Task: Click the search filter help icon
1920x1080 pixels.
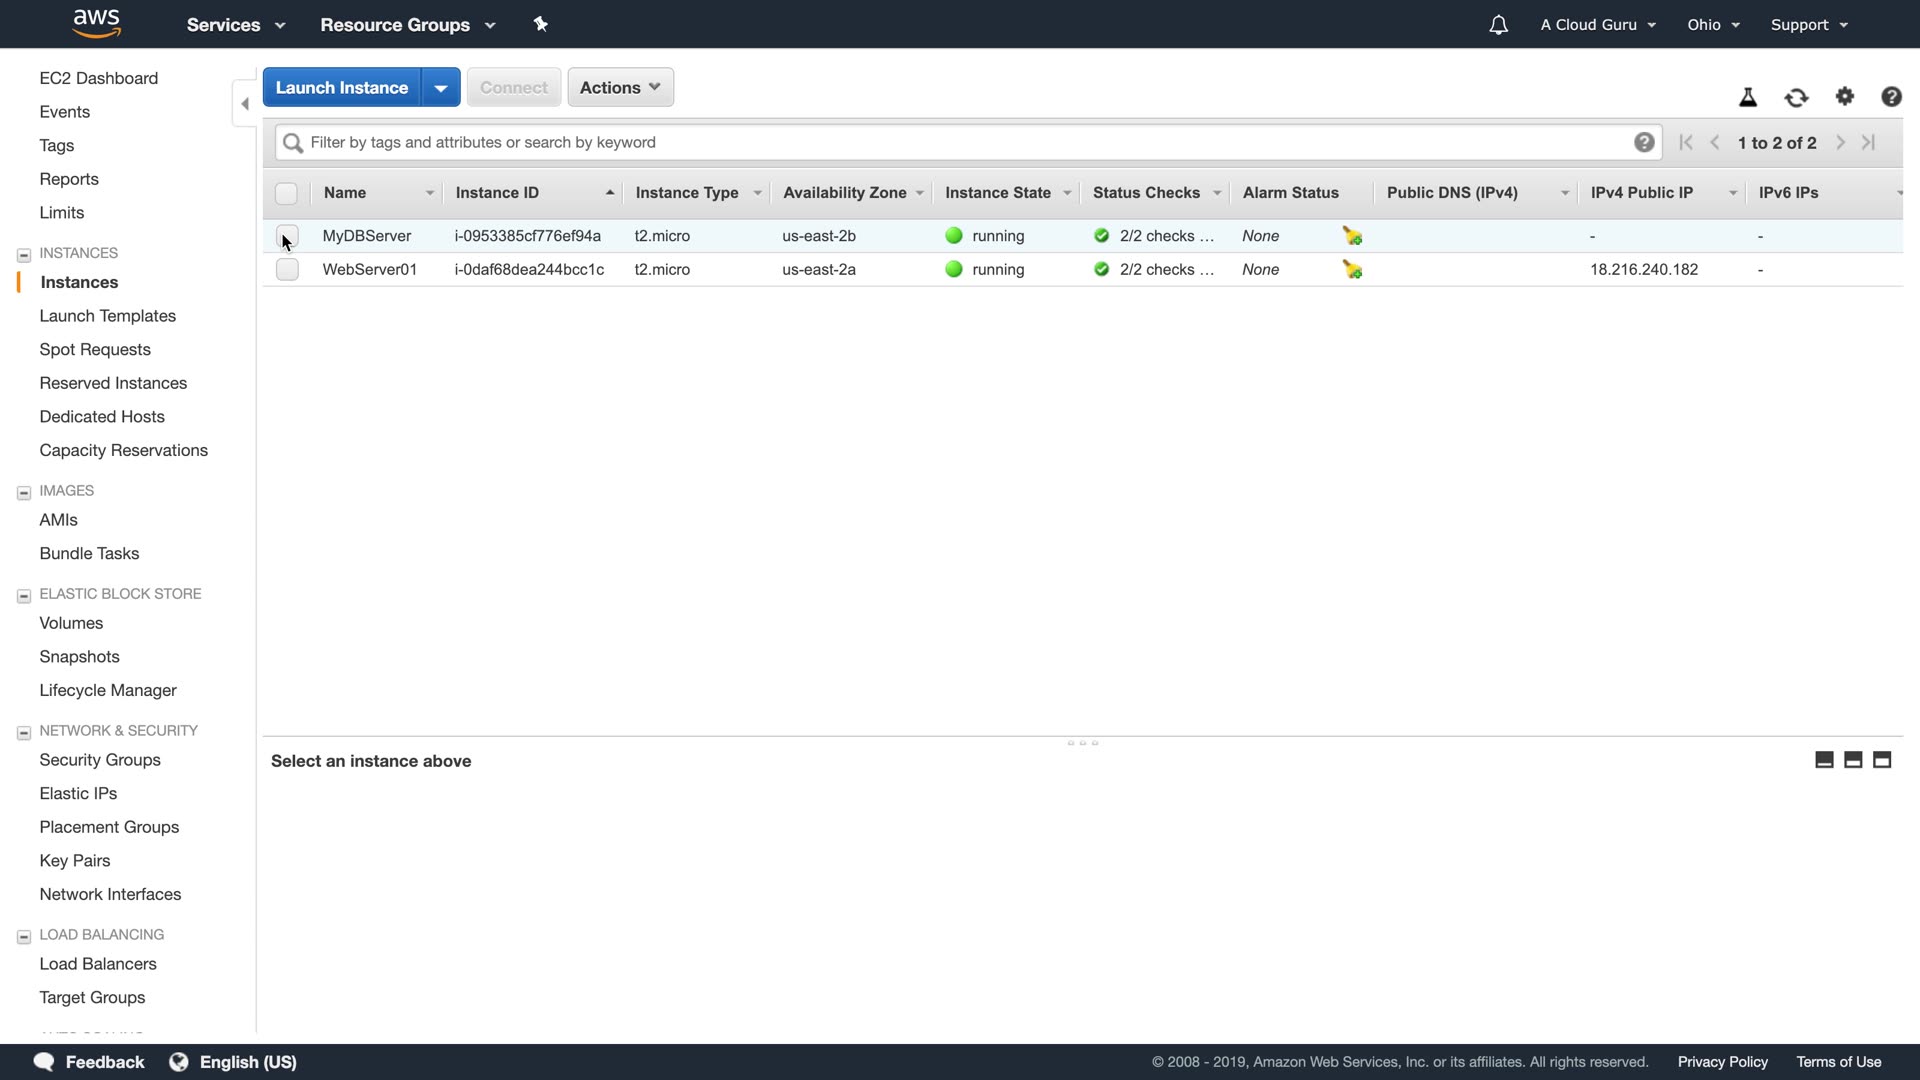Action: [x=1644, y=142]
